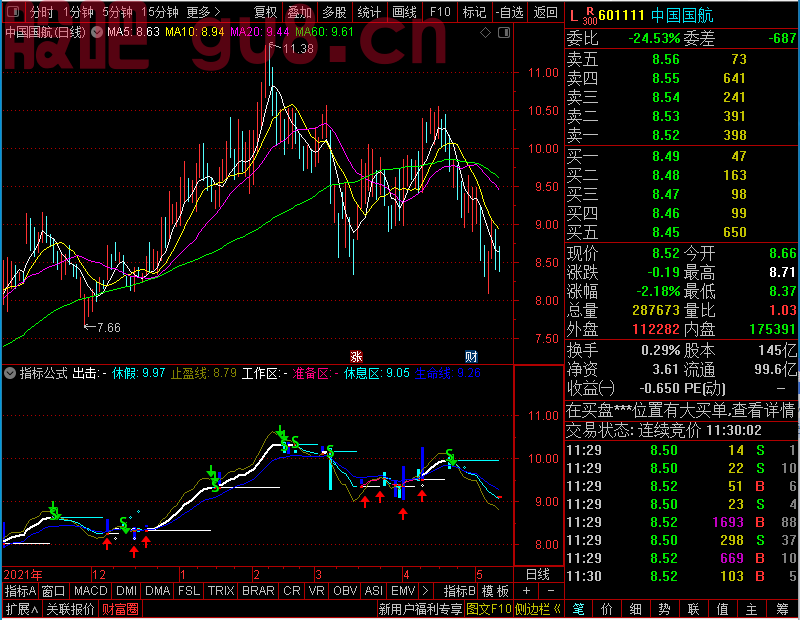Open F10 company information

point(440,12)
